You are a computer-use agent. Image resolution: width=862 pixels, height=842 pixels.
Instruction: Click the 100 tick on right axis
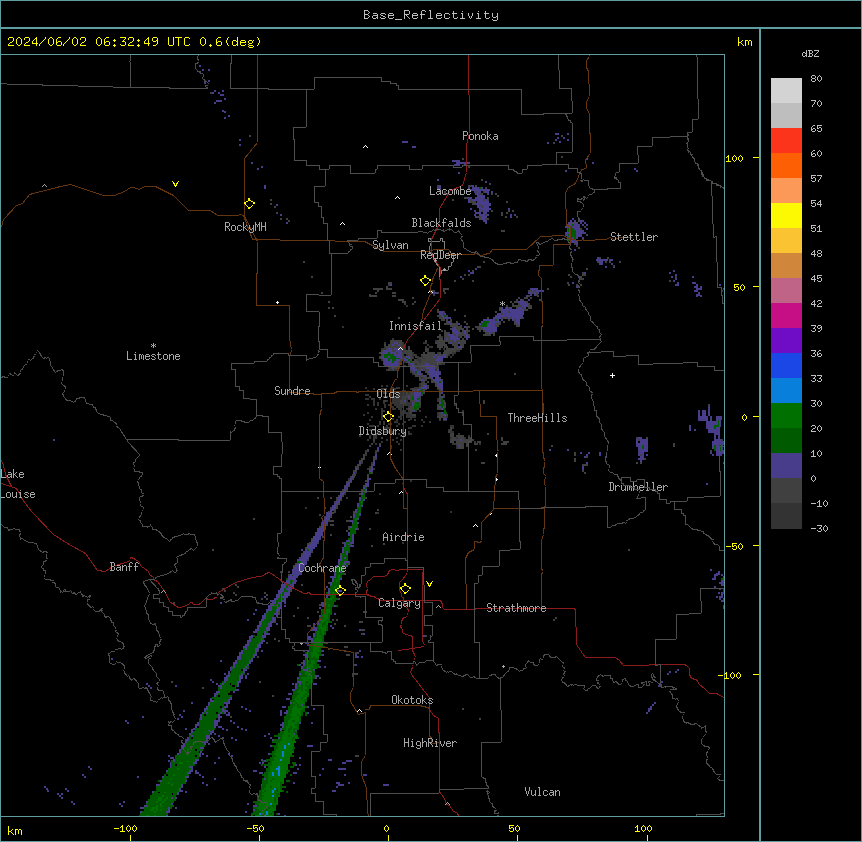click(734, 158)
